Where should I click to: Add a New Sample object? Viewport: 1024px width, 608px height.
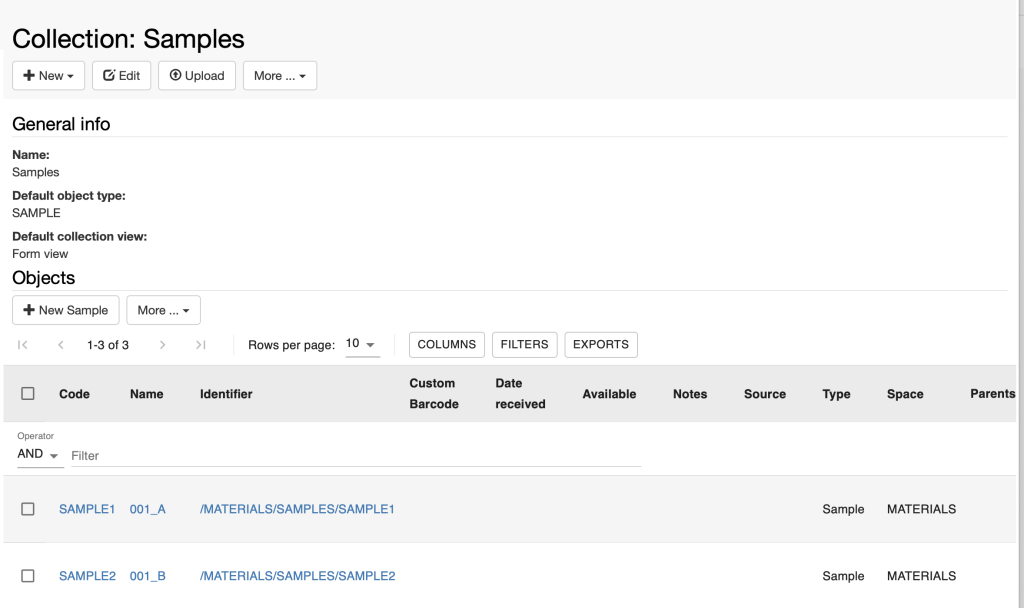tap(65, 310)
